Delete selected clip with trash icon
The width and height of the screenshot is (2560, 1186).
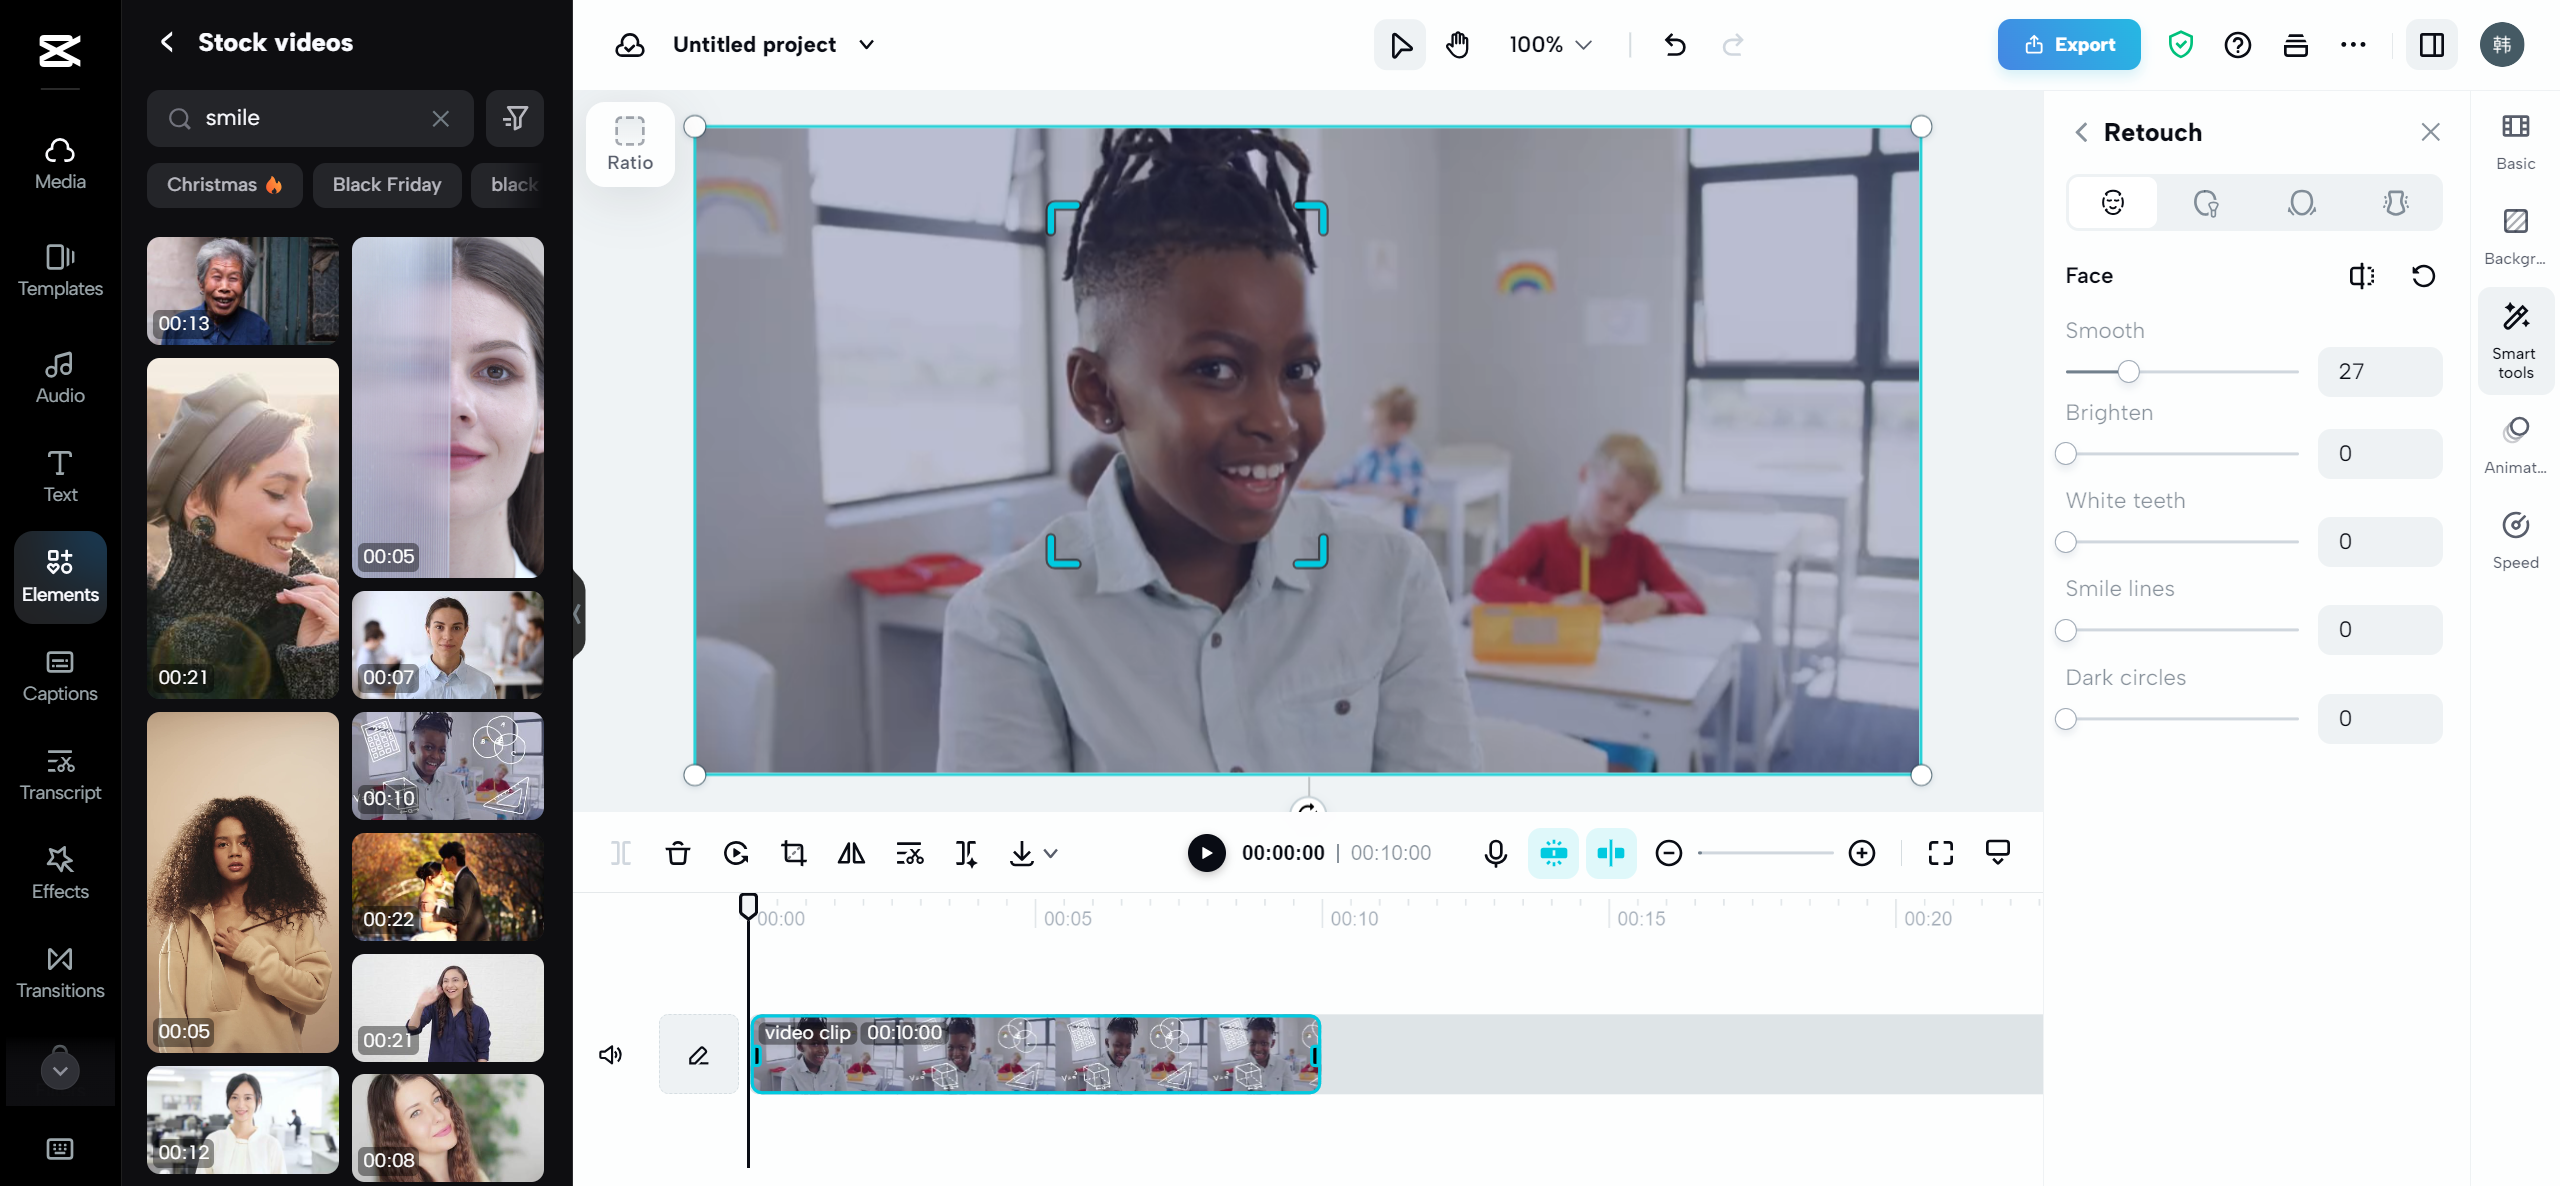(x=678, y=853)
